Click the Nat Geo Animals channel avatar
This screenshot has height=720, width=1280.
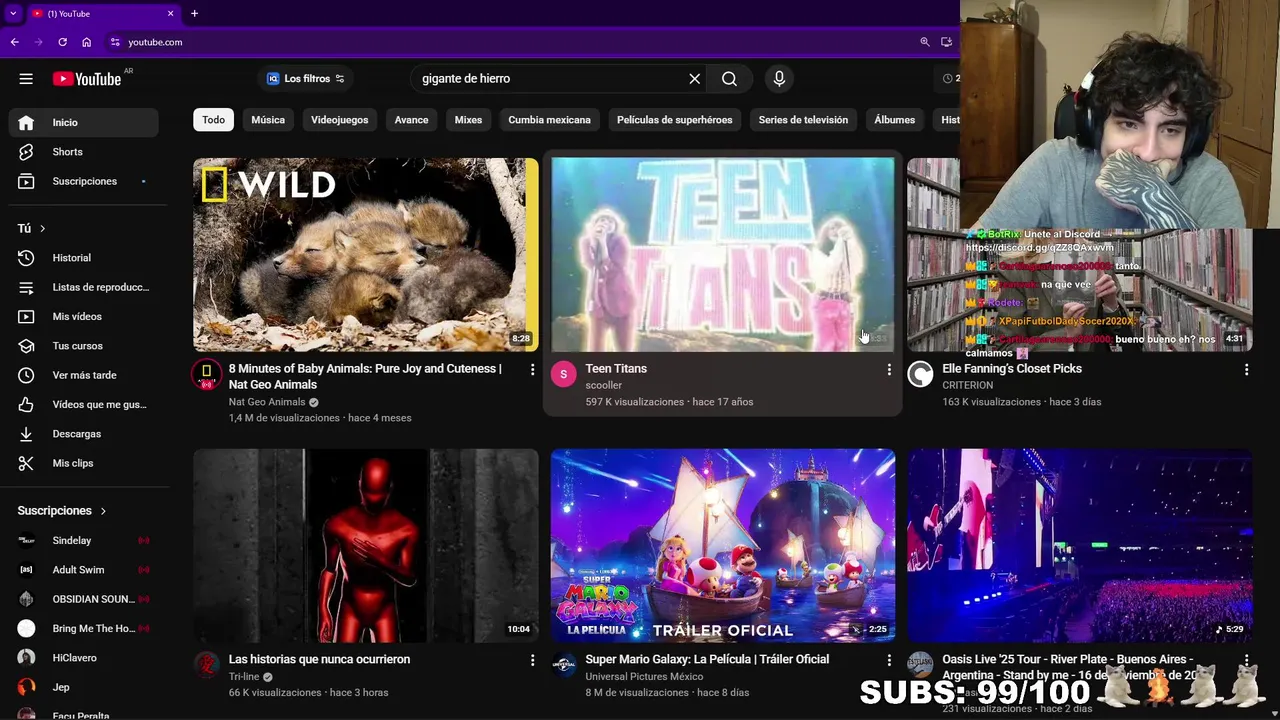(206, 374)
